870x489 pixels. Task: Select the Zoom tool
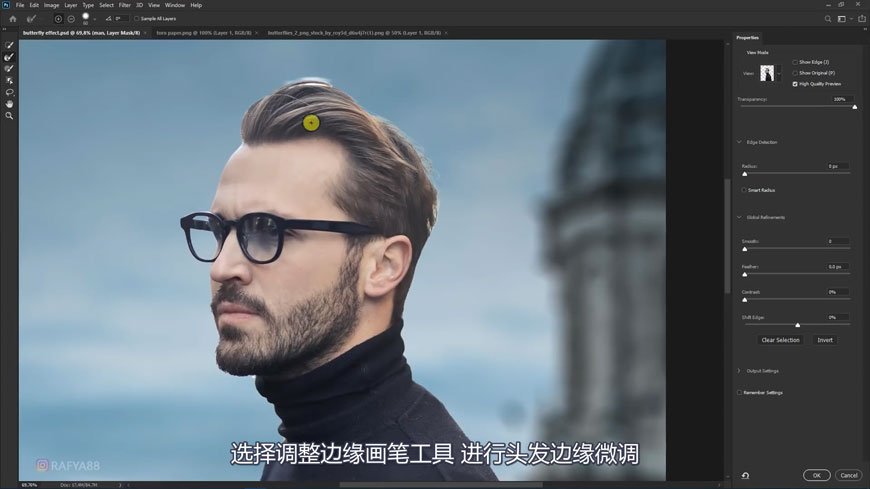click(x=10, y=116)
